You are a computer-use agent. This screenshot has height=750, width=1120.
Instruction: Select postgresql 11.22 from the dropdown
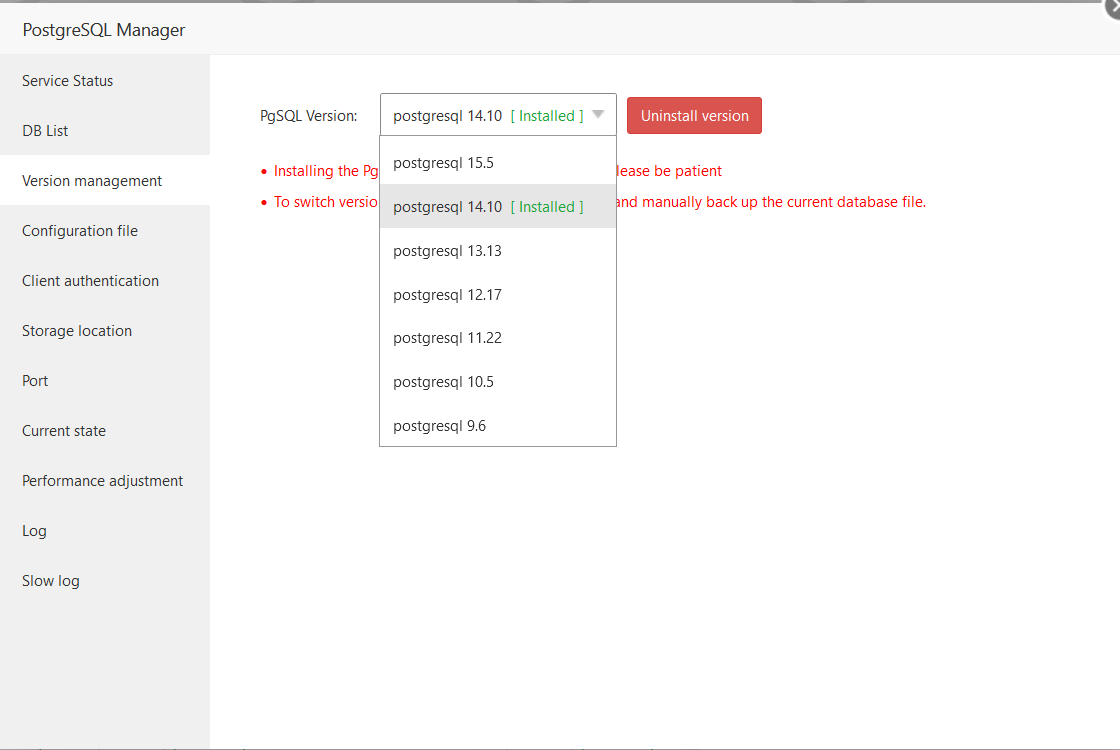coord(498,338)
